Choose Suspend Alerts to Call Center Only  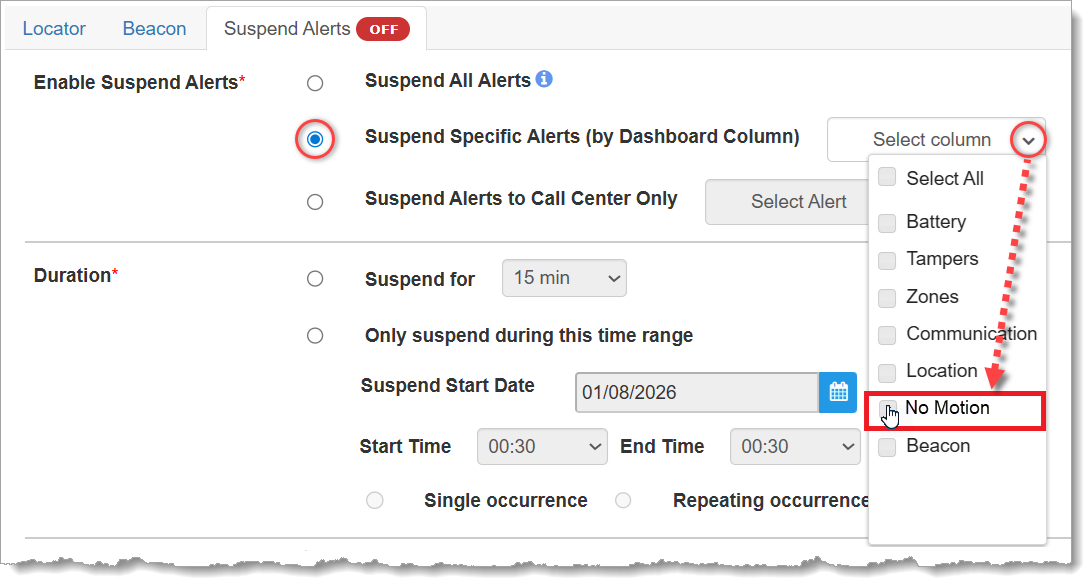315,202
